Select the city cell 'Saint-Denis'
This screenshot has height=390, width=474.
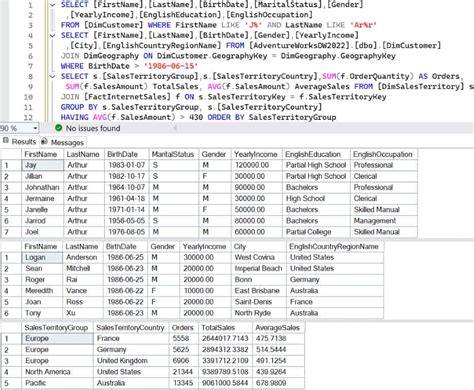tap(259, 302)
